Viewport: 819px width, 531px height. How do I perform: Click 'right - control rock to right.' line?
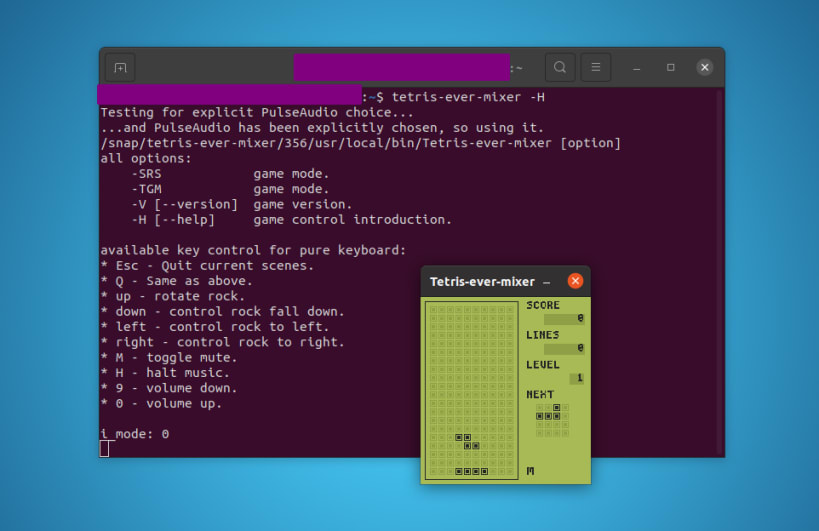pos(223,343)
